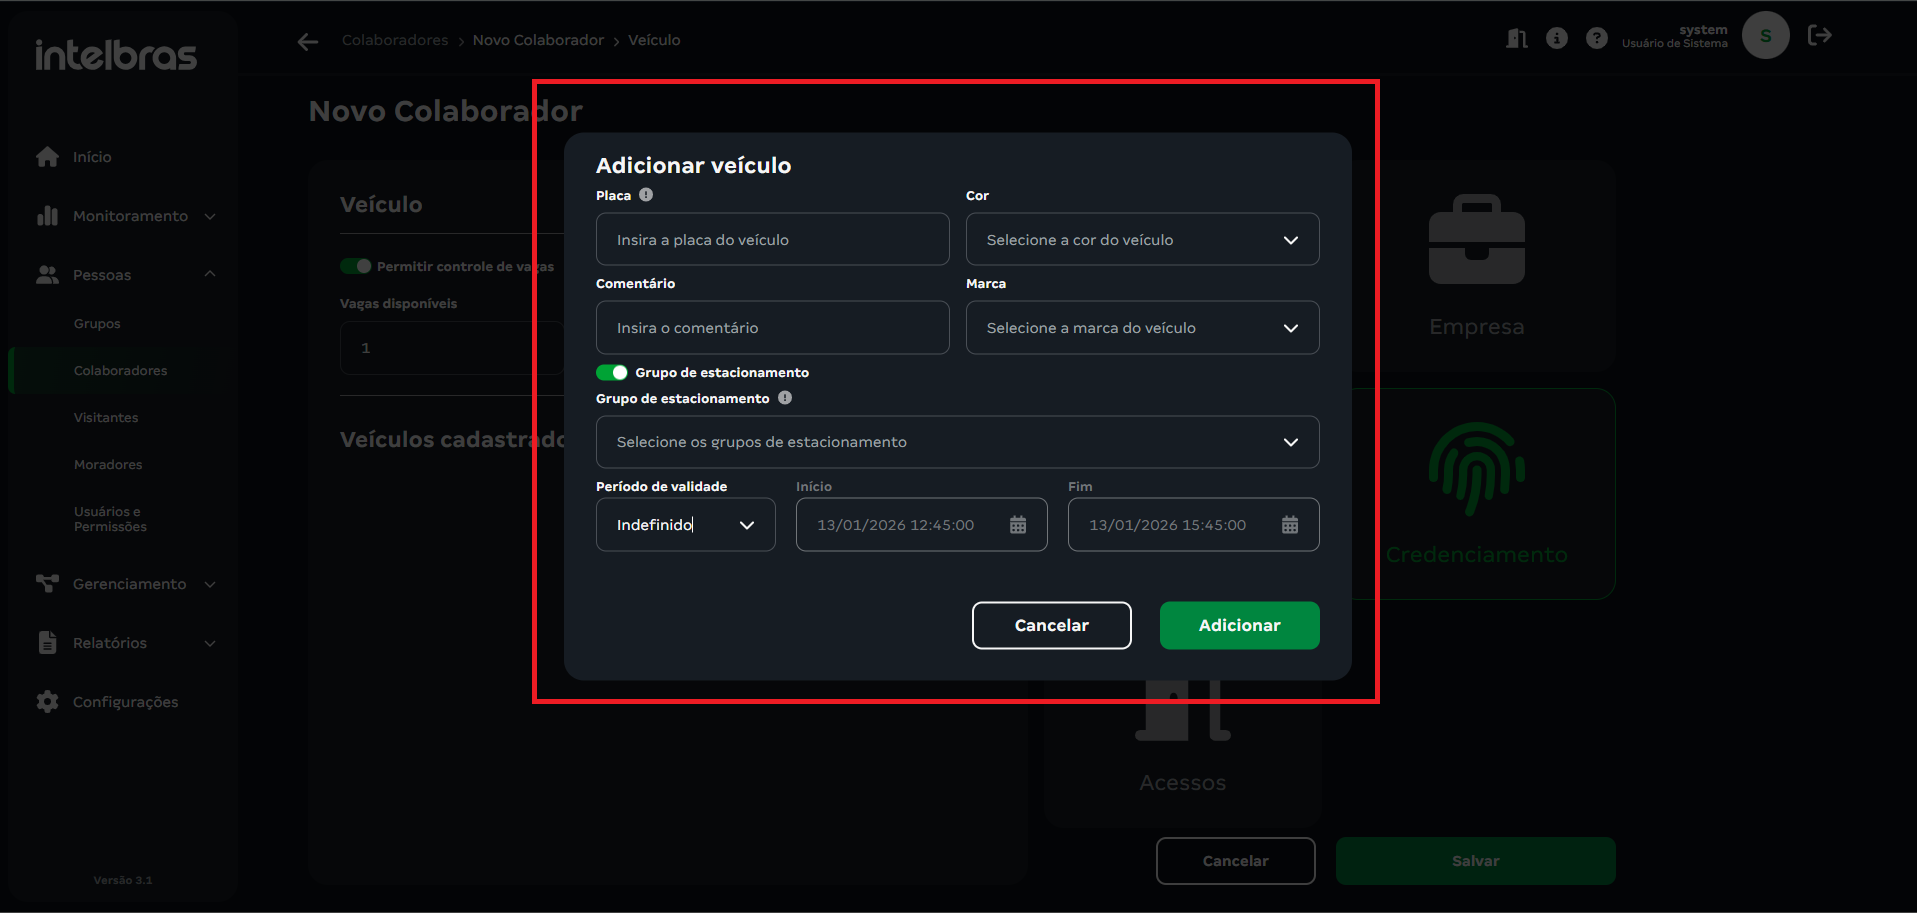Viewport: 1917px width, 913px height.
Task: Click the Grupo de estacionamento info icon
Action: 785,398
